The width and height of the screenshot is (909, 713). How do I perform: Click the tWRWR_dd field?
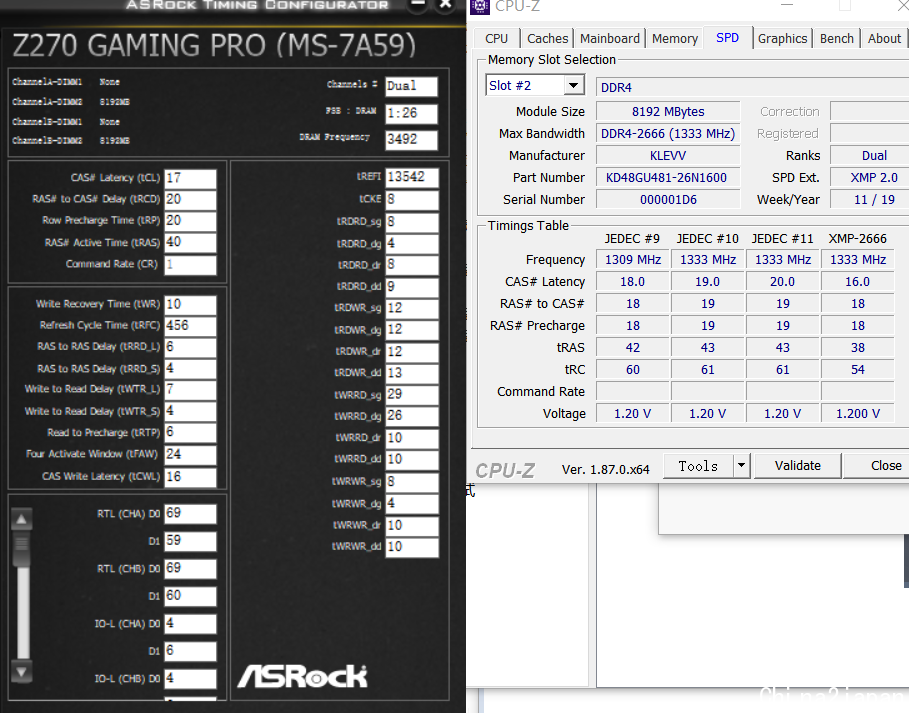click(412, 547)
